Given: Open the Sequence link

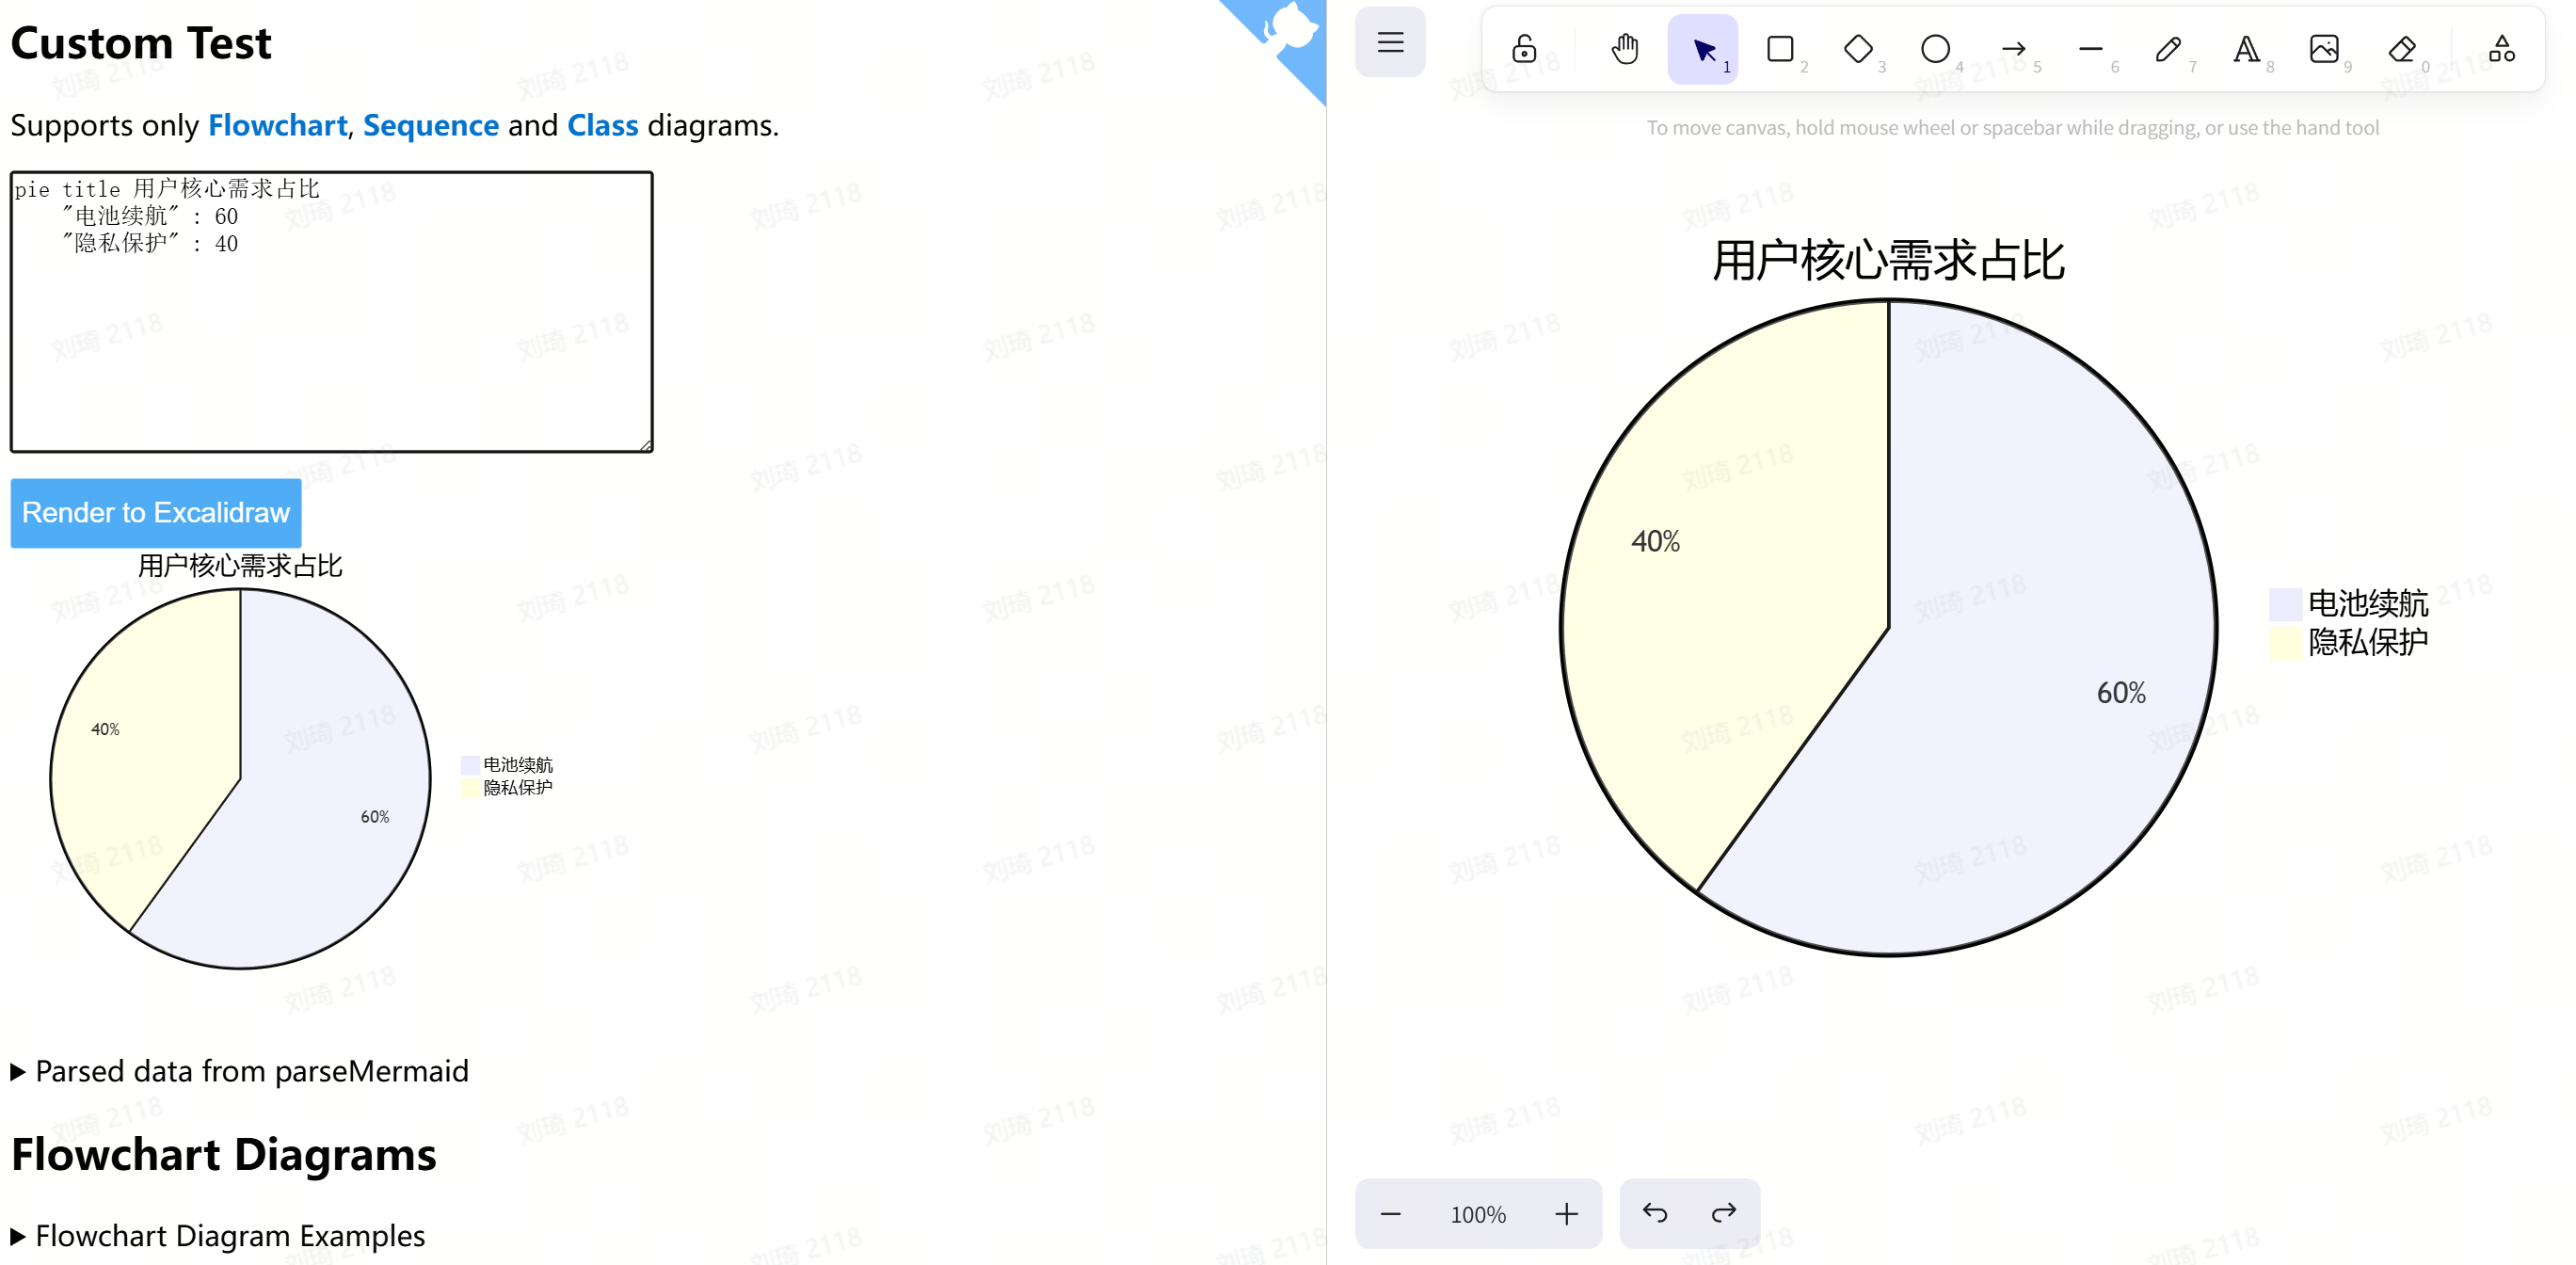Looking at the screenshot, I should tap(430, 125).
